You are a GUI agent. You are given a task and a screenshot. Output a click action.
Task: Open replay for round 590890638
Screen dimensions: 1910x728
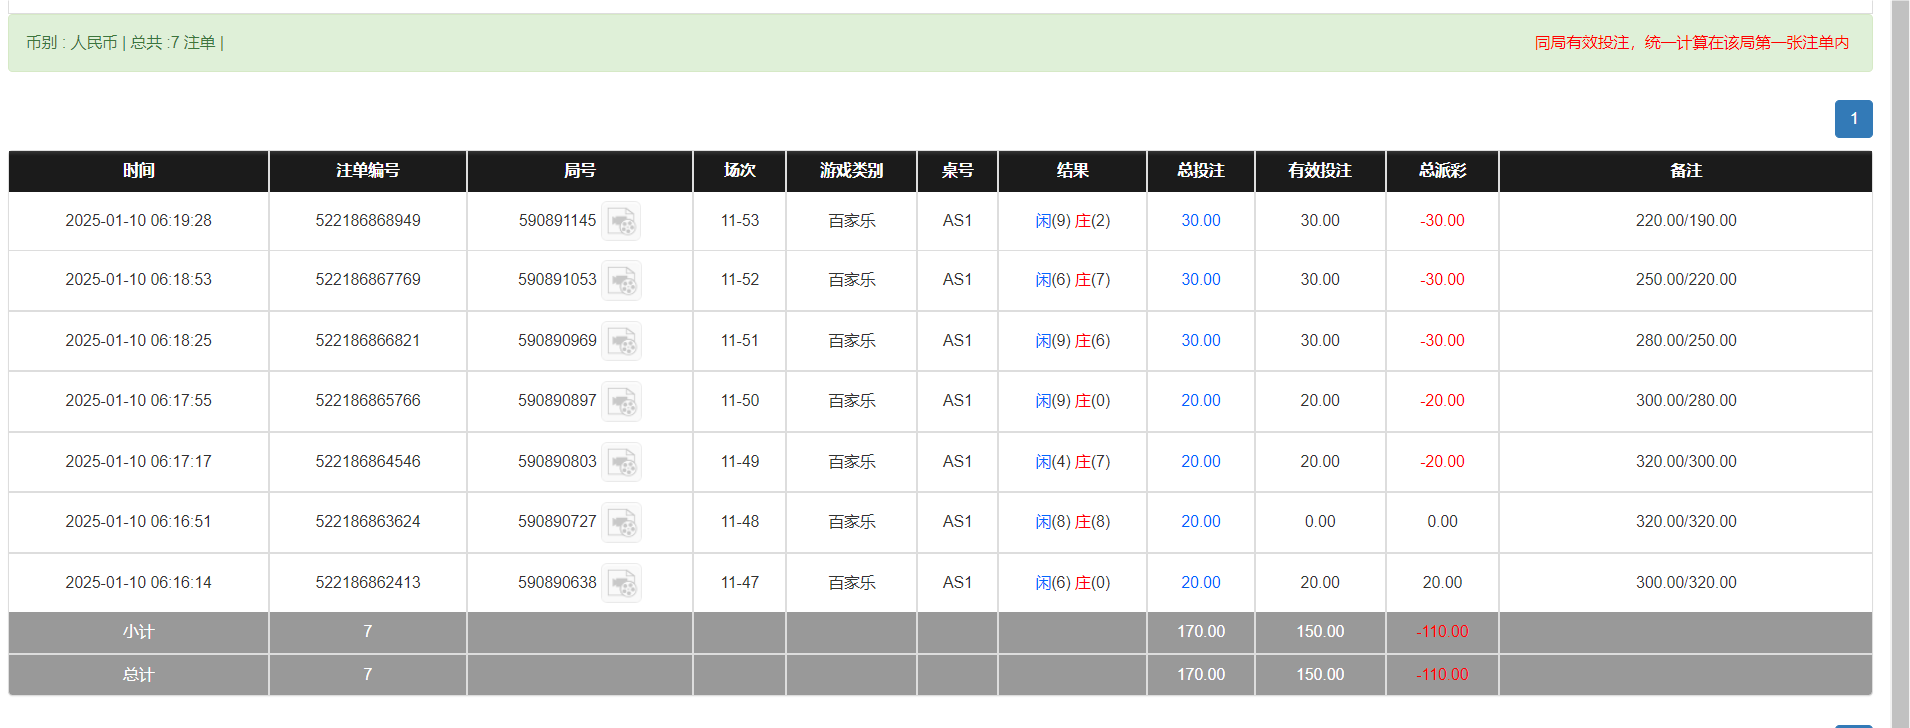click(x=621, y=583)
